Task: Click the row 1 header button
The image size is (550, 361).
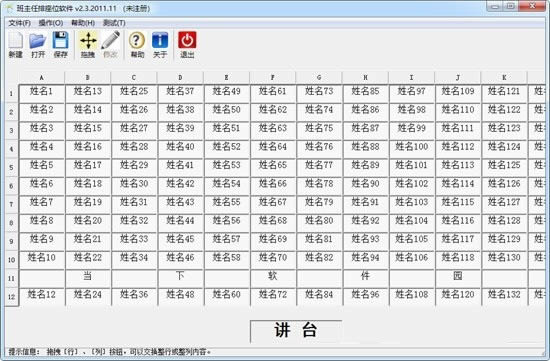Action: [11, 93]
